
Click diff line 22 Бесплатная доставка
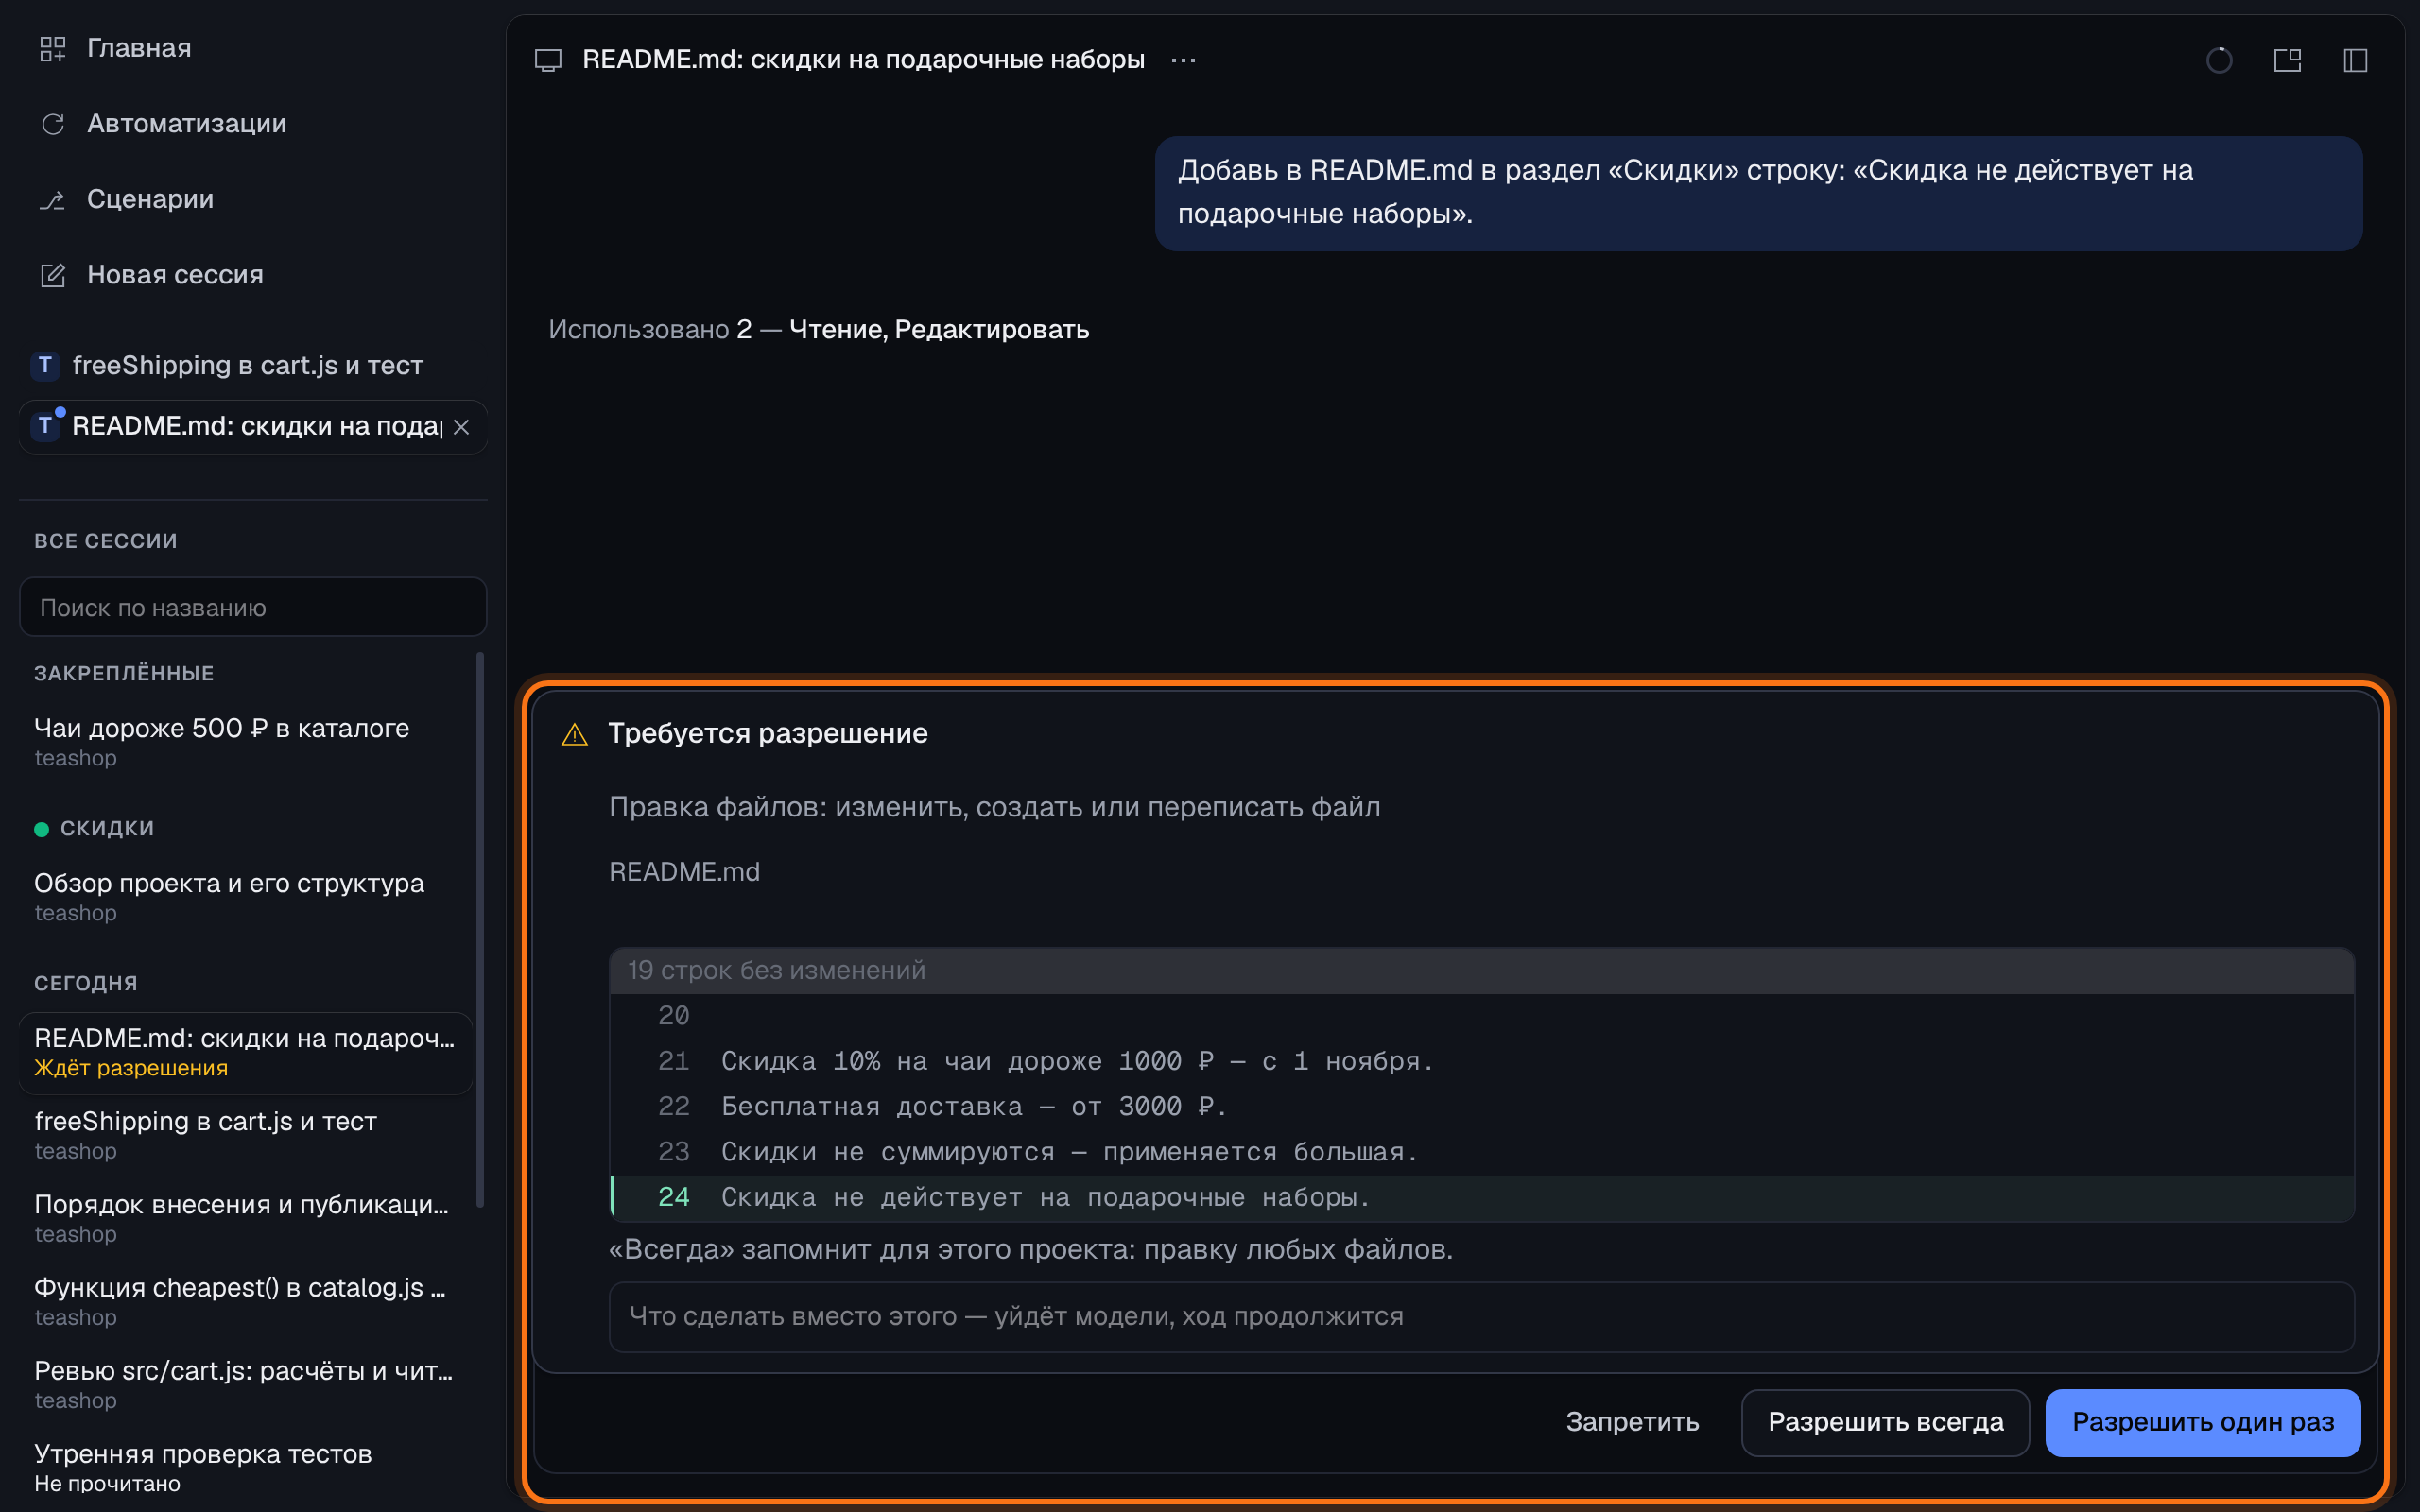1481,1107
